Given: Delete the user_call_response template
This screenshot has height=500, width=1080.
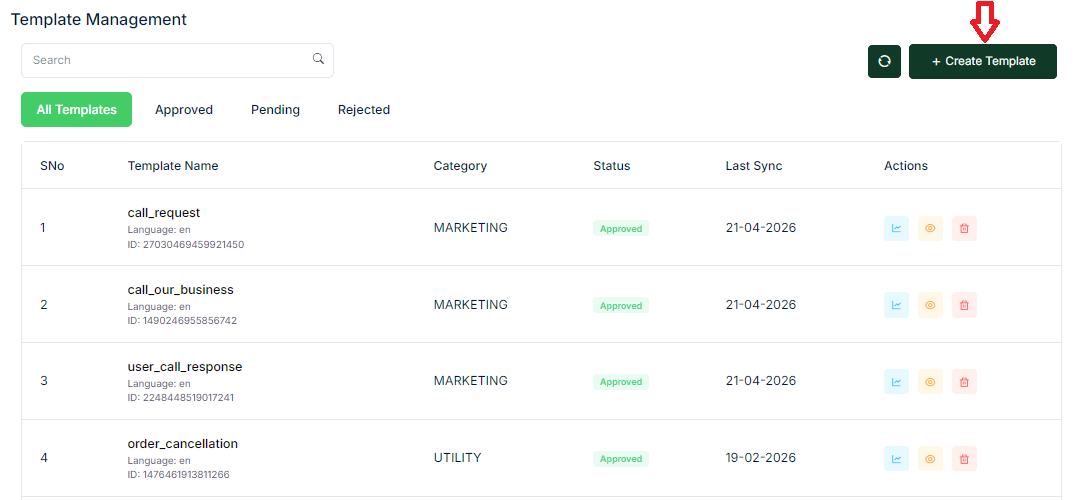Looking at the screenshot, I should tap(964, 382).
